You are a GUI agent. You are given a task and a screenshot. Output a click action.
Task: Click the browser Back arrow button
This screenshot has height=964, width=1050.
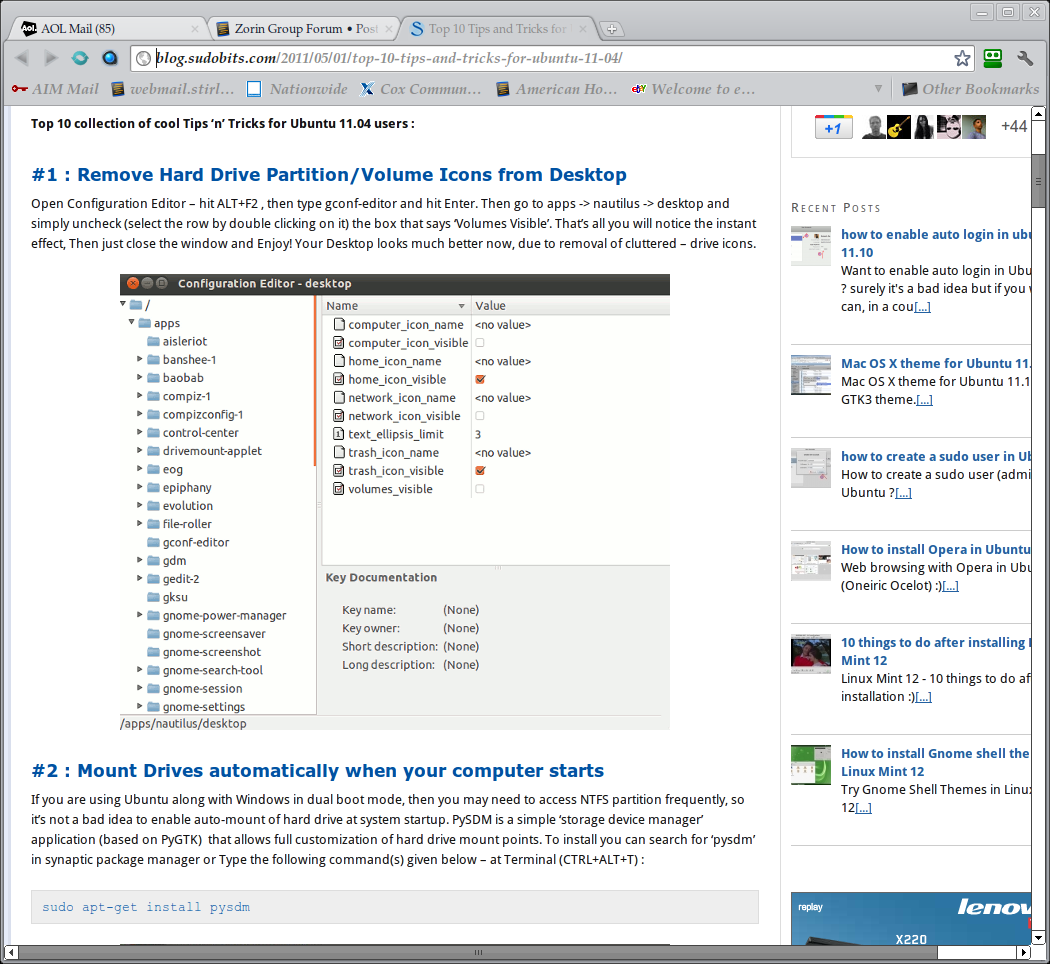[x=22, y=58]
